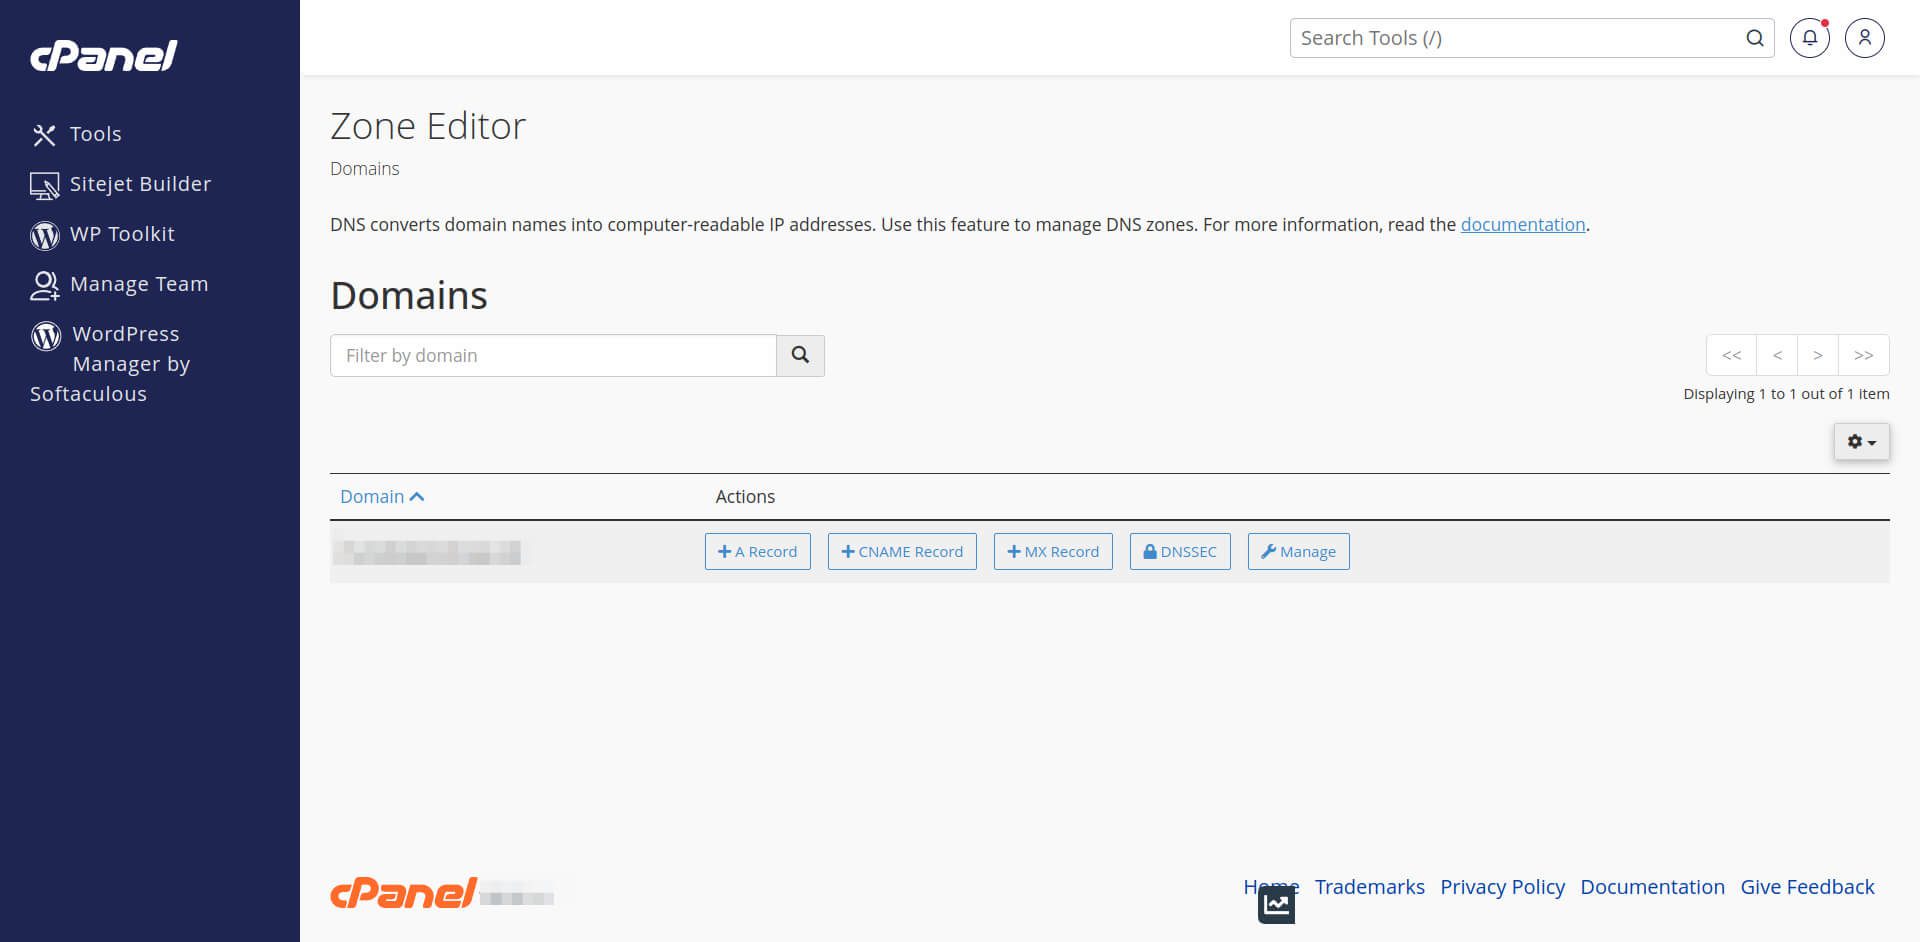Viewport: 1920px width, 942px height.
Task: Click the MX Record button
Action: pyautogui.click(x=1052, y=551)
